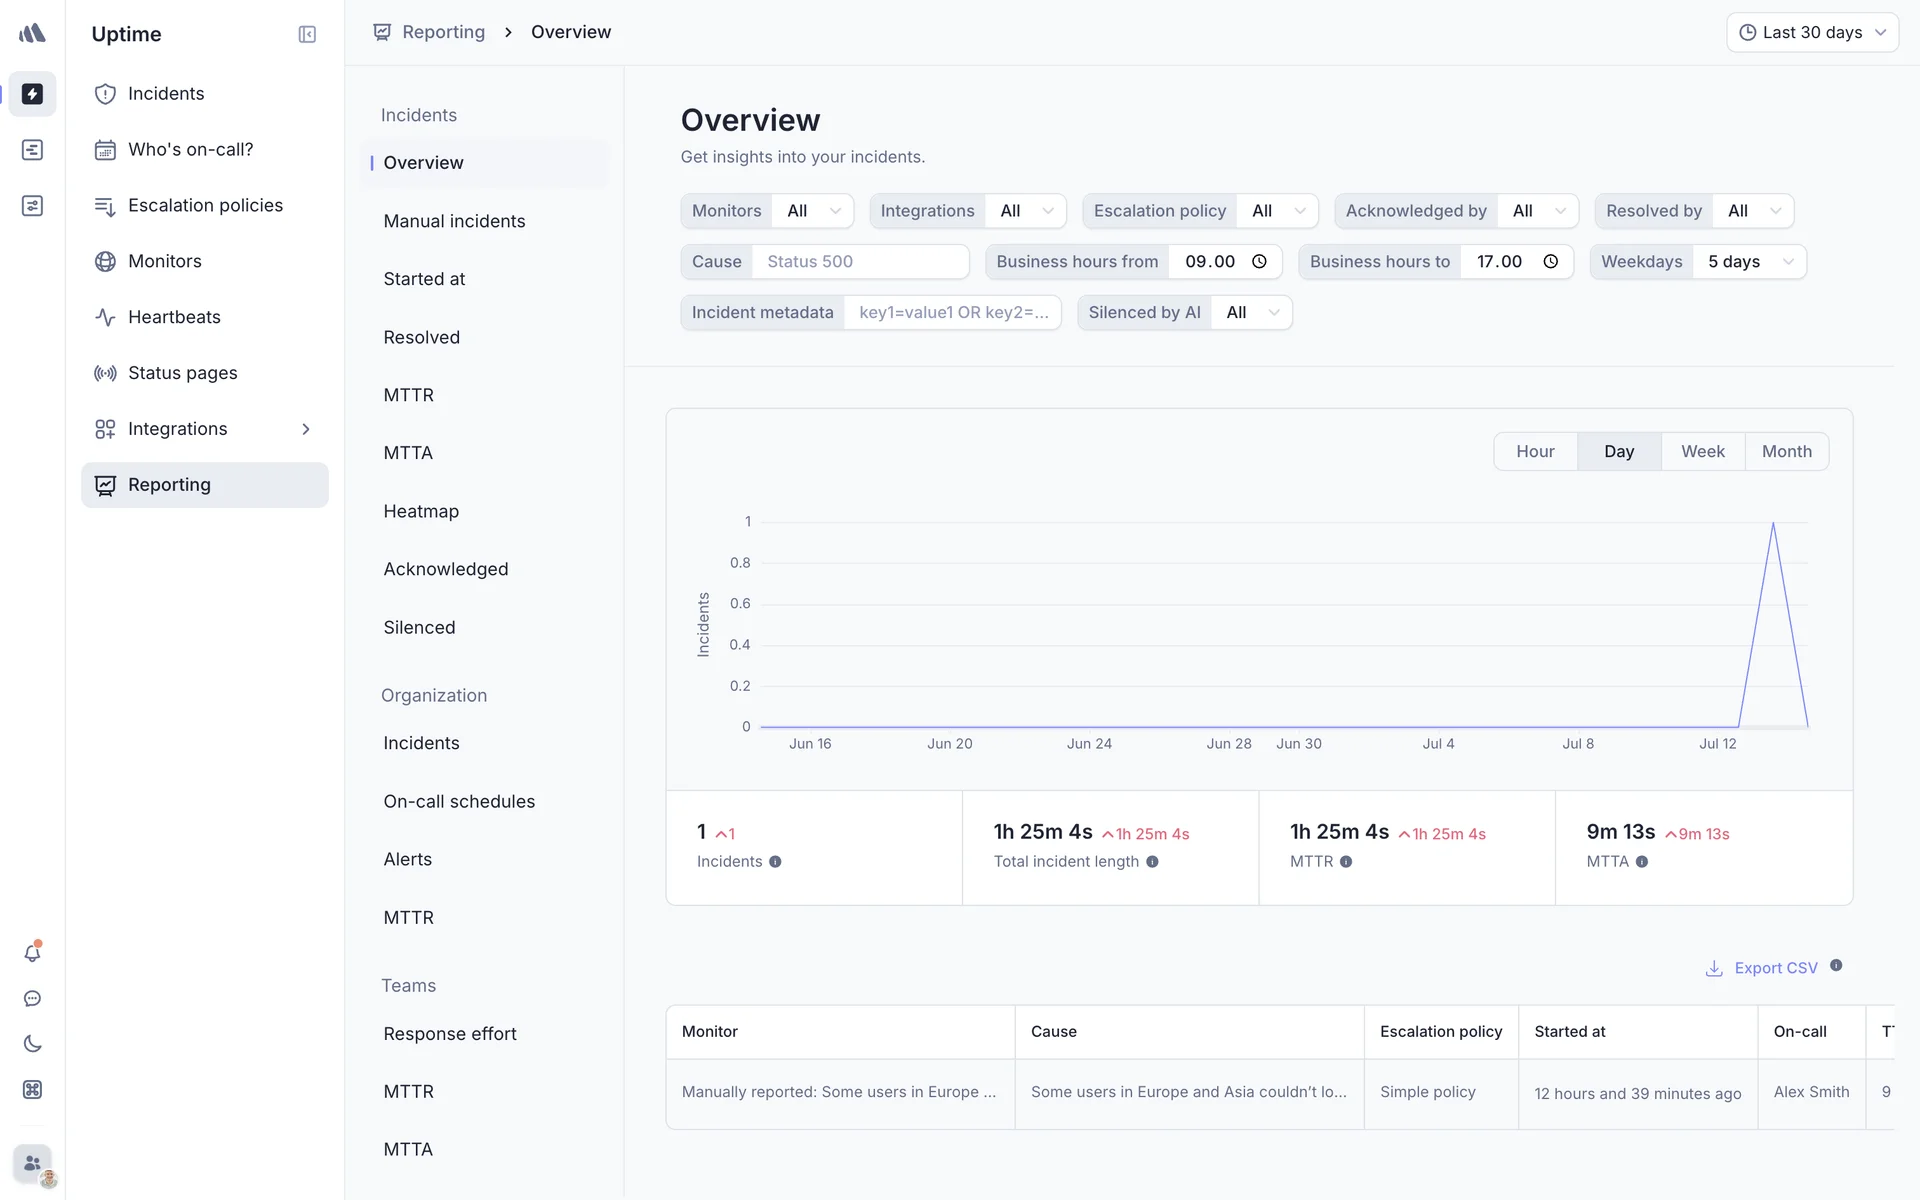Click the Uptime lightning icon in rail
This screenshot has height=1200, width=1920.
tap(32, 94)
